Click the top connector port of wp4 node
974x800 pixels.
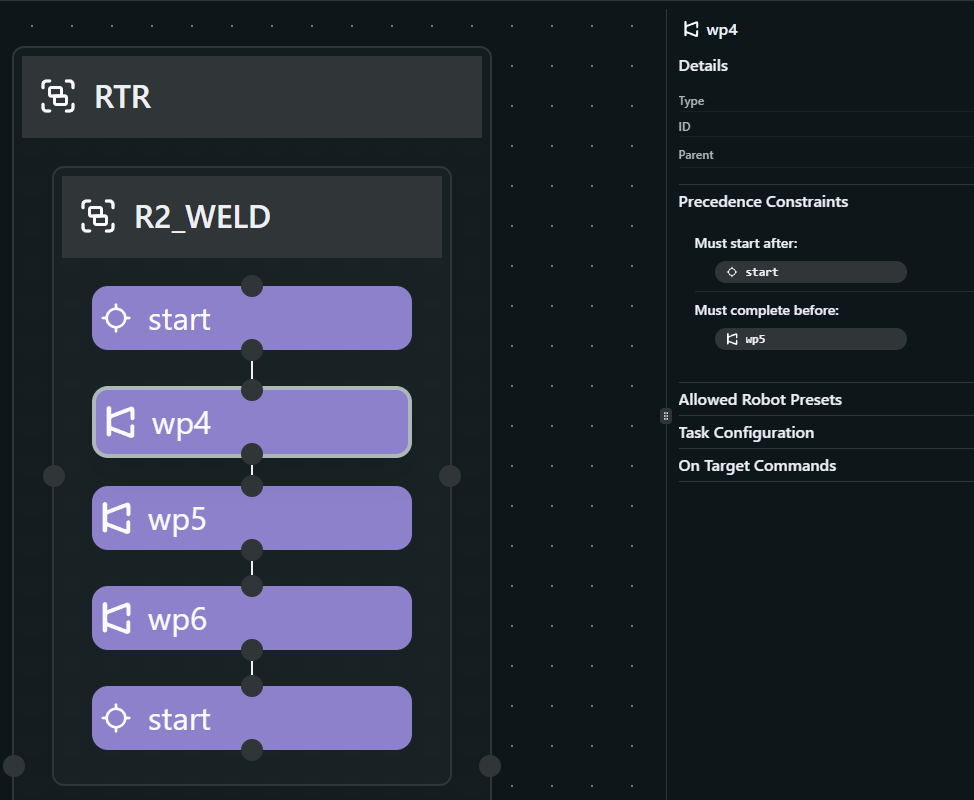click(x=252, y=390)
